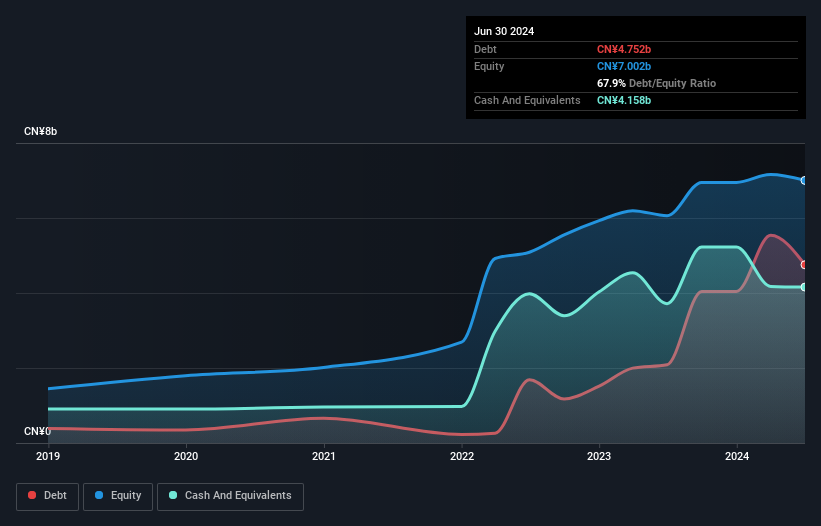Click the CN¥8b y-axis label
Viewport: 821px width, 526px height.
(40, 131)
